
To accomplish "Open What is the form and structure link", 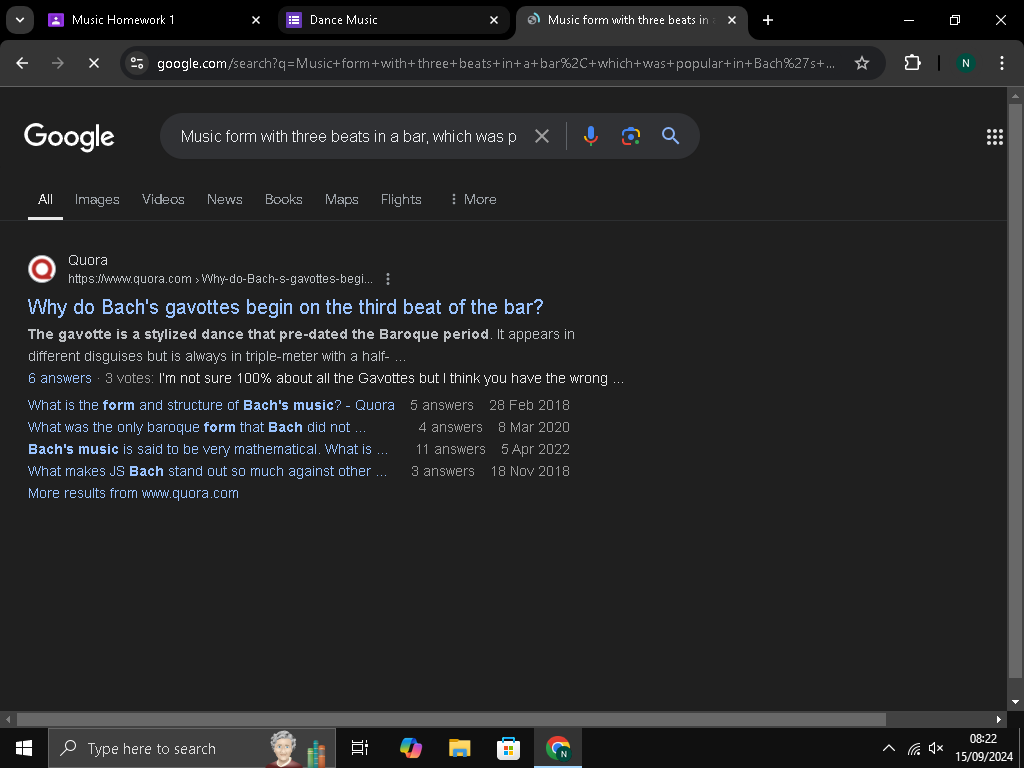I will (x=211, y=406).
